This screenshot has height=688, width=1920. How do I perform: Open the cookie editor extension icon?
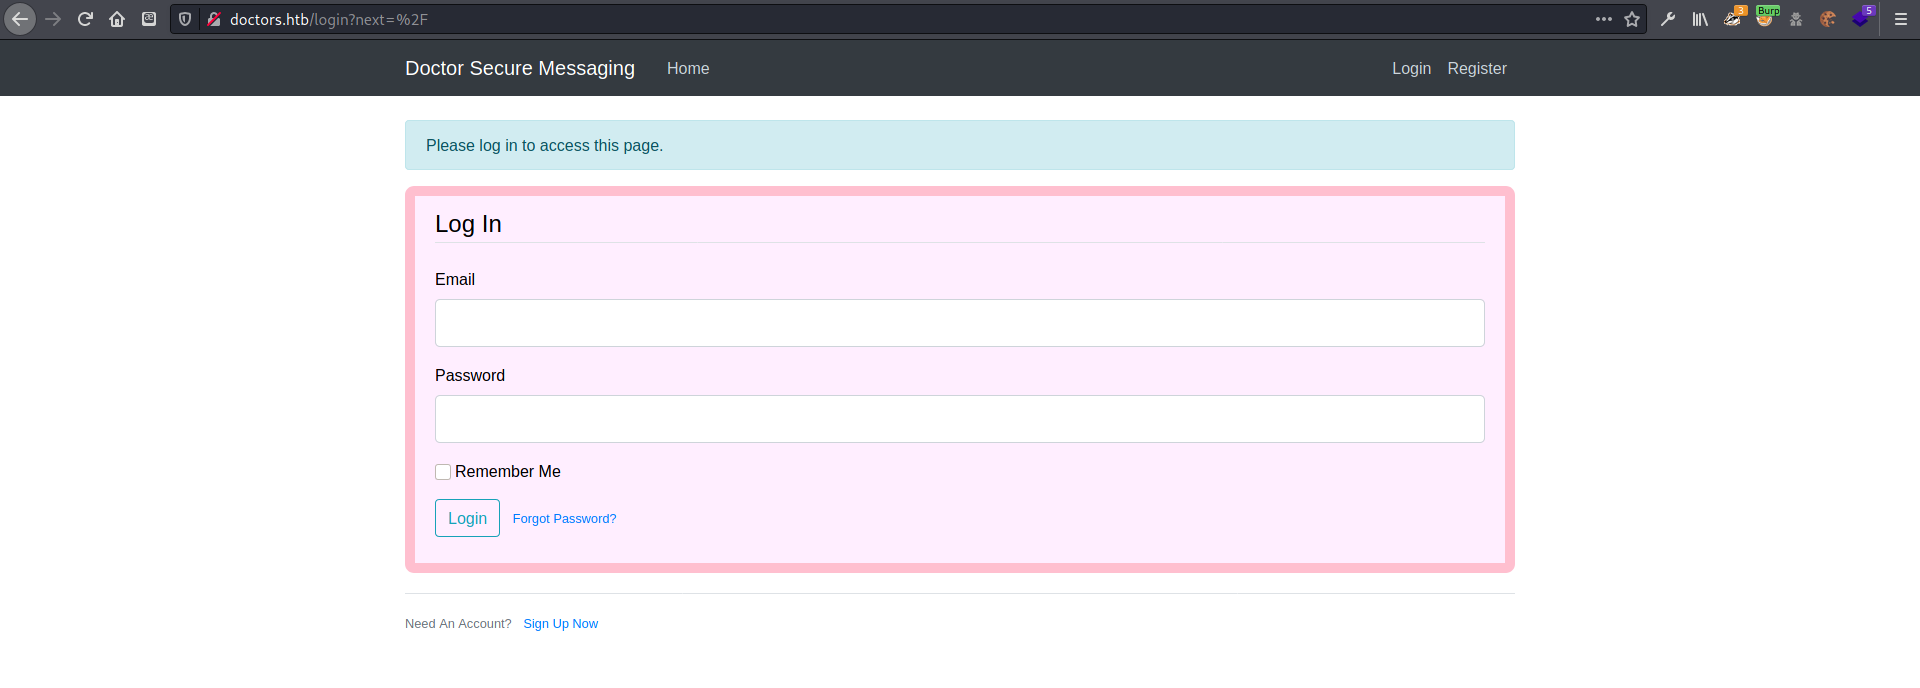coord(1828,19)
